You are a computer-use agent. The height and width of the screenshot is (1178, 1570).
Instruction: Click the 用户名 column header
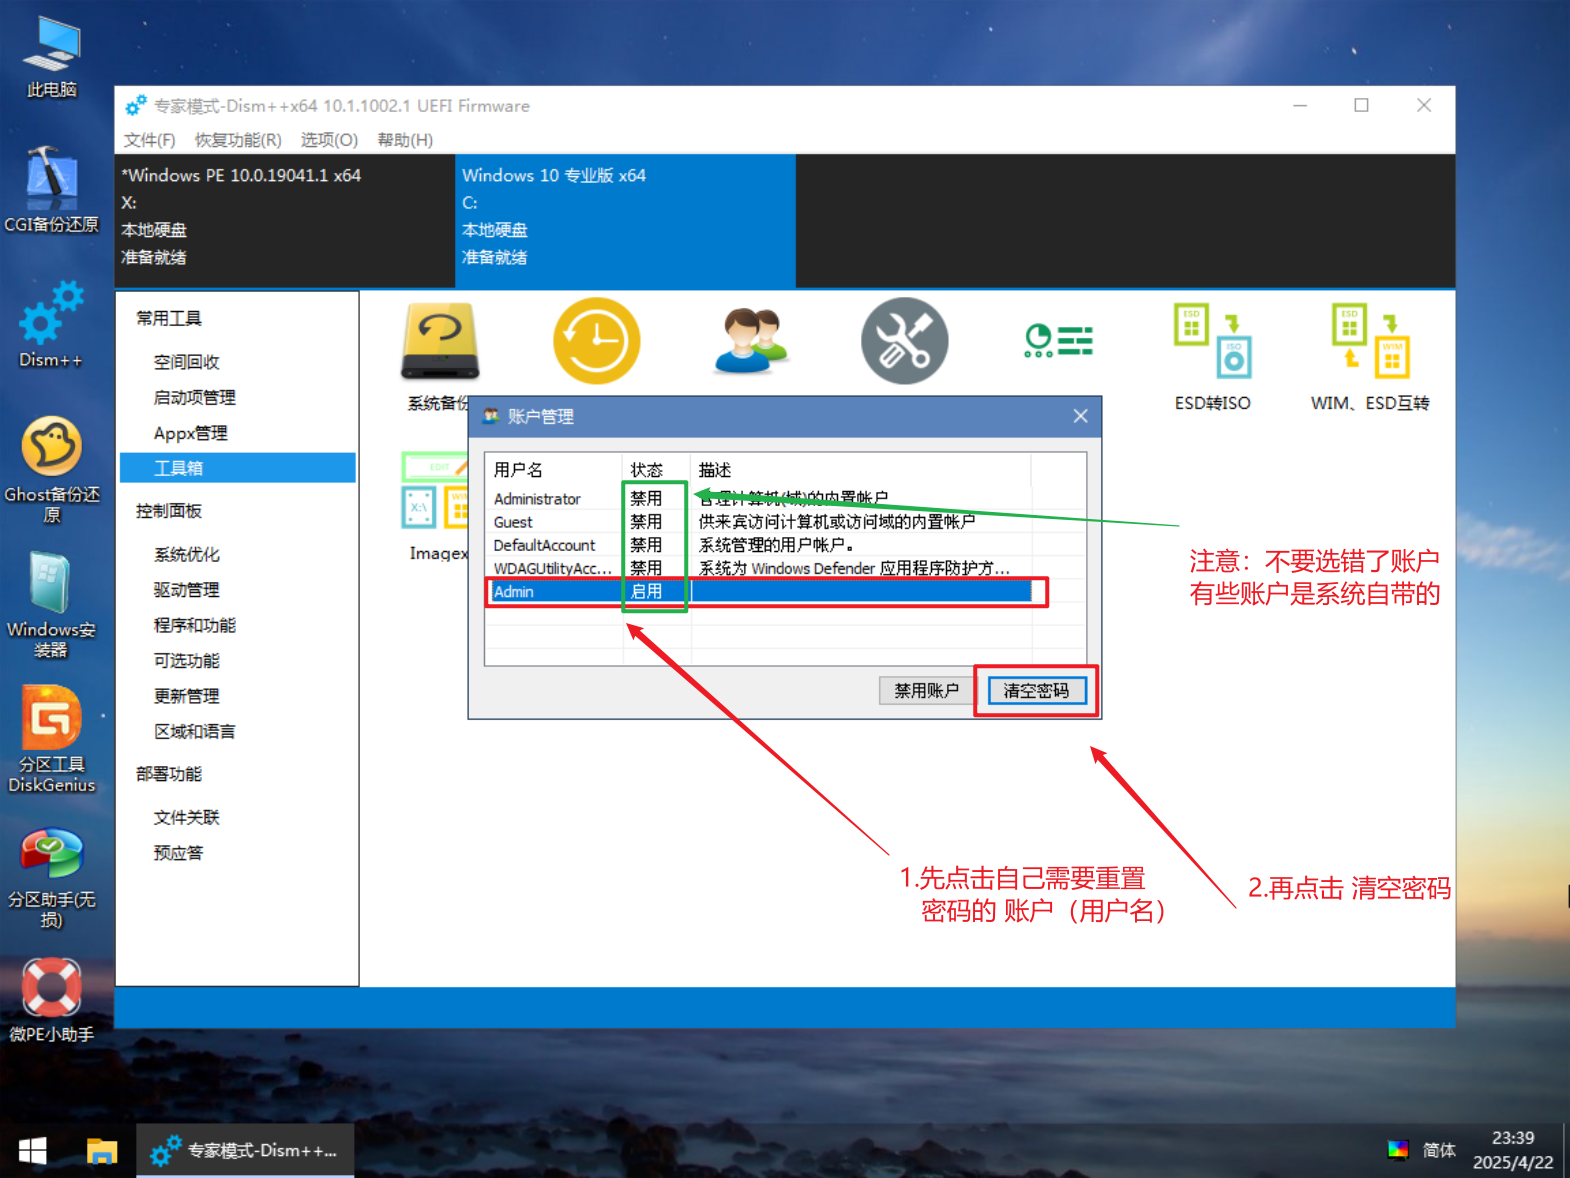tap(555, 470)
